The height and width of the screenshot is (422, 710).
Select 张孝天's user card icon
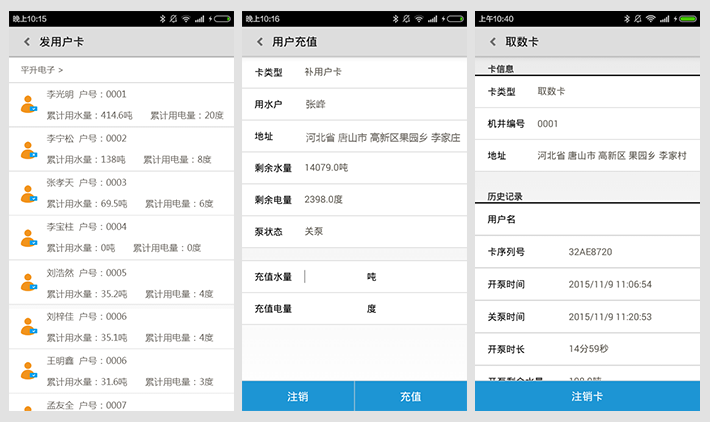click(x=28, y=193)
